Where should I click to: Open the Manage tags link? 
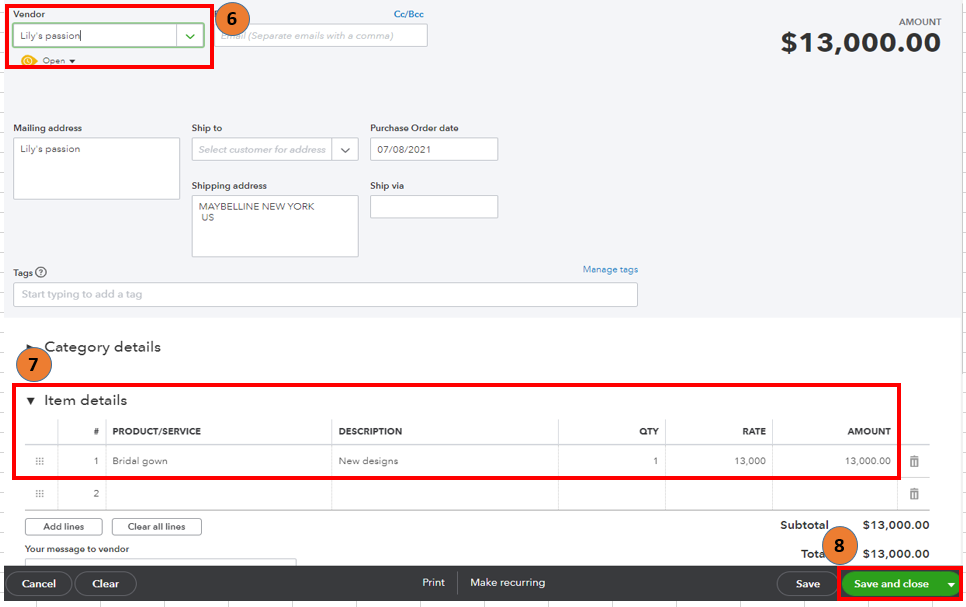tap(610, 270)
